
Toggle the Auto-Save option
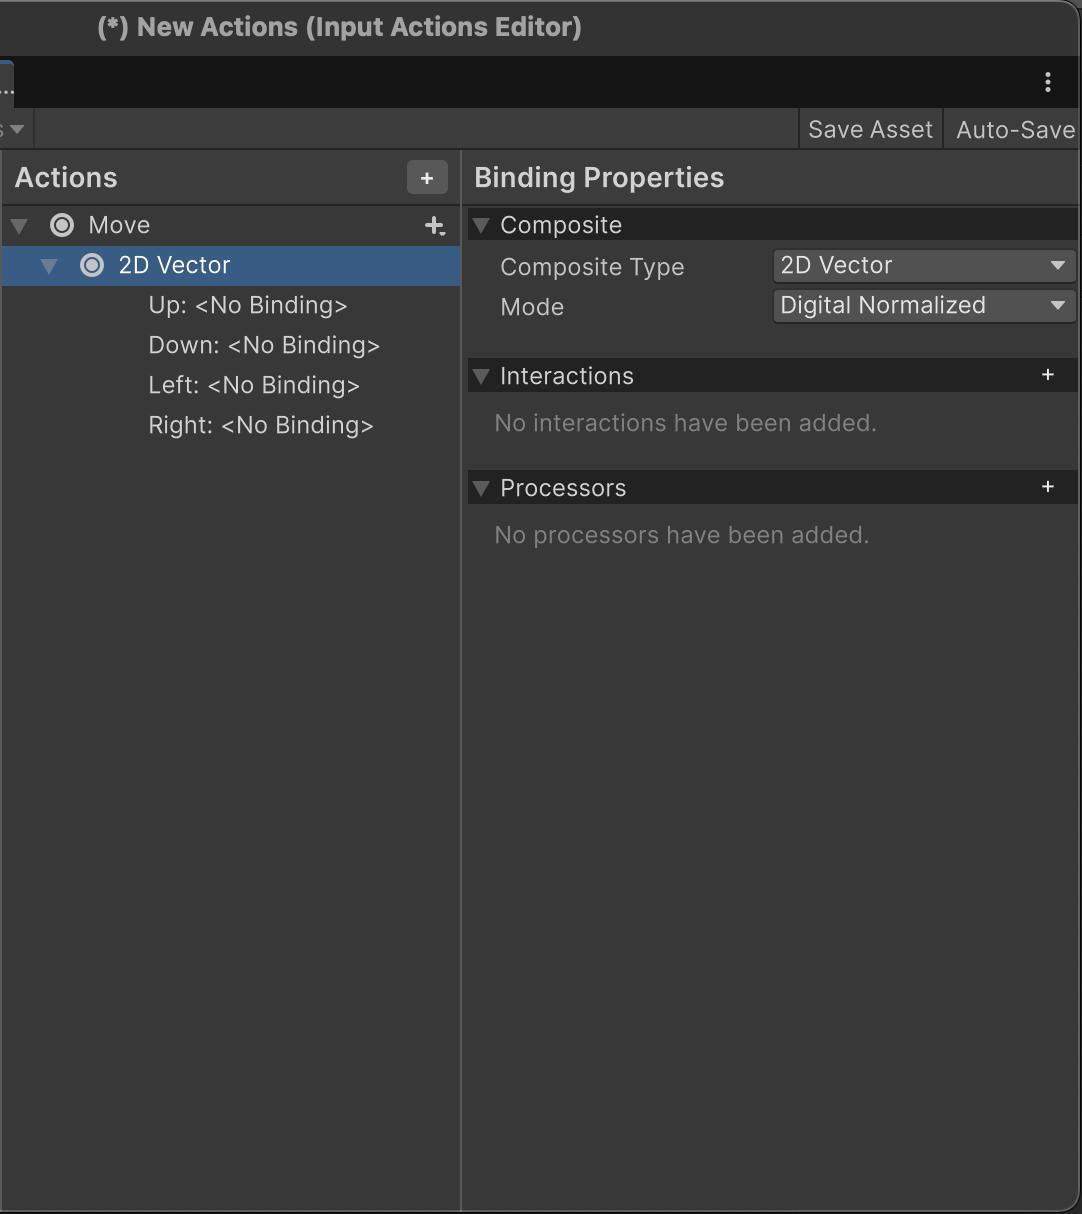coord(1014,130)
